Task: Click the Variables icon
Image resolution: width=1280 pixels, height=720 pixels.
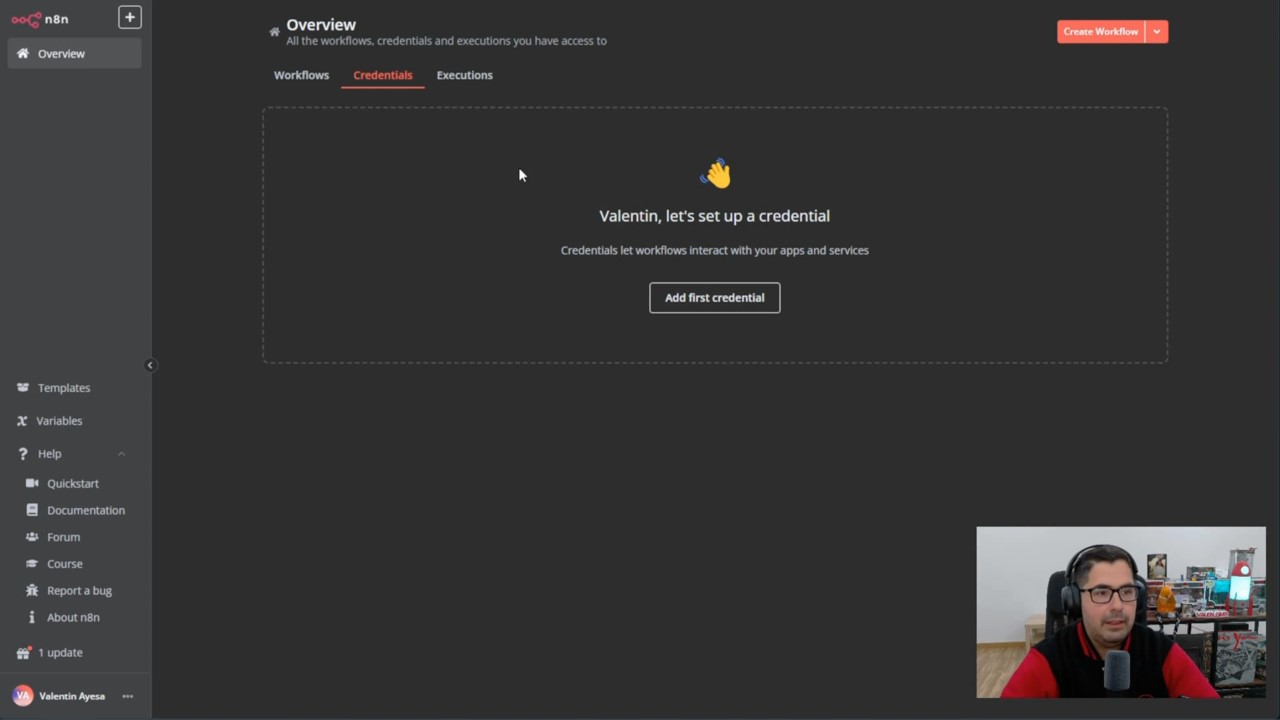Action: (x=22, y=421)
